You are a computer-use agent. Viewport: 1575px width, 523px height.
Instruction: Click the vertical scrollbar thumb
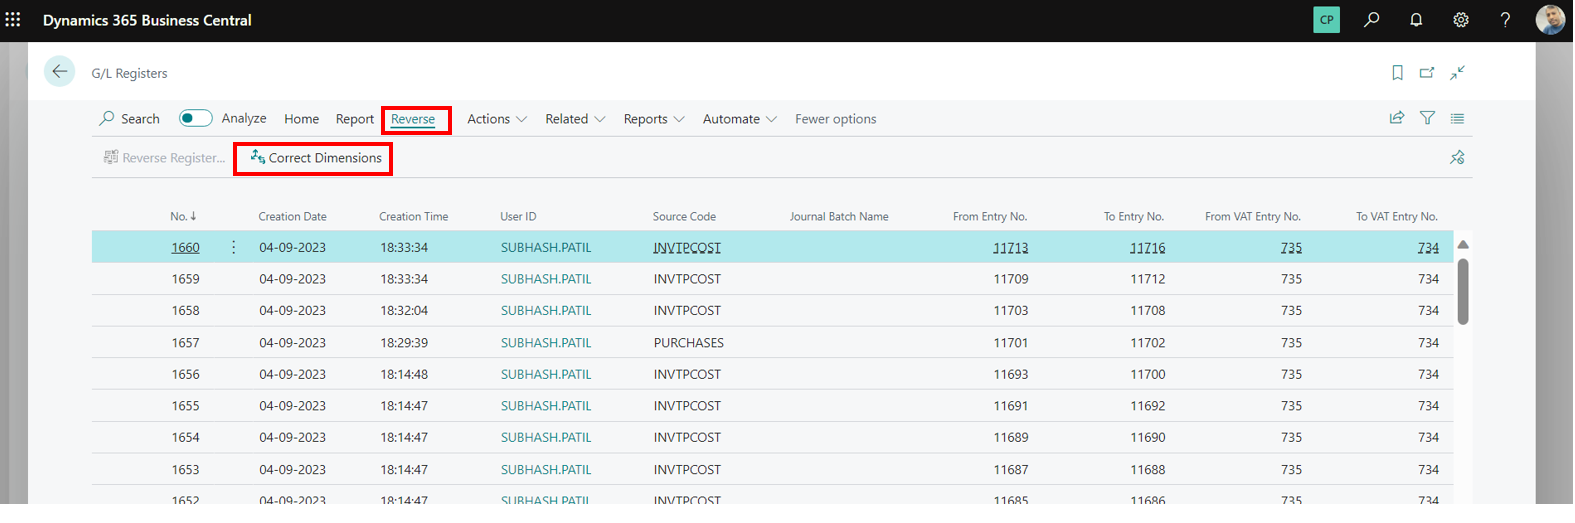click(x=1463, y=291)
